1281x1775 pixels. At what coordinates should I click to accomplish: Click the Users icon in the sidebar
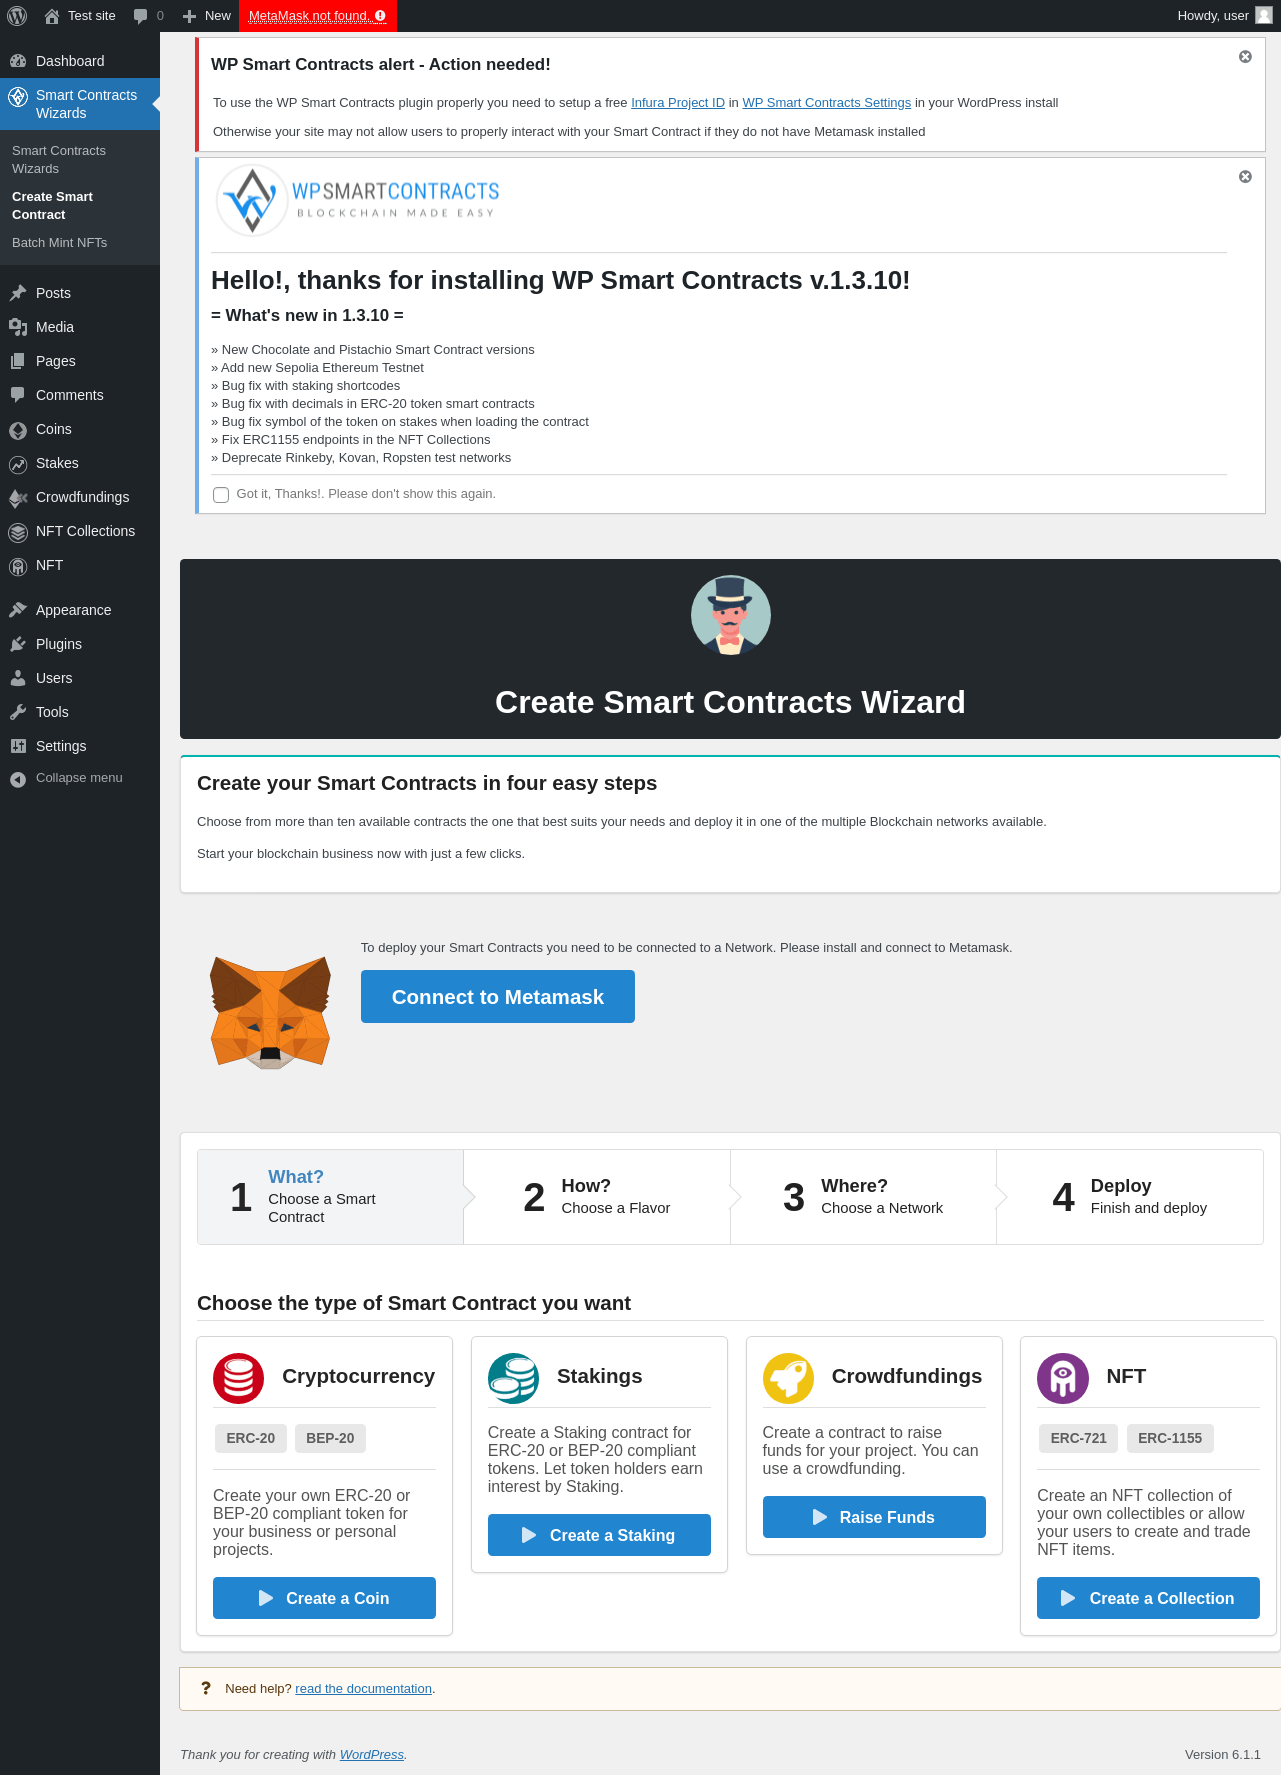coord(18,678)
